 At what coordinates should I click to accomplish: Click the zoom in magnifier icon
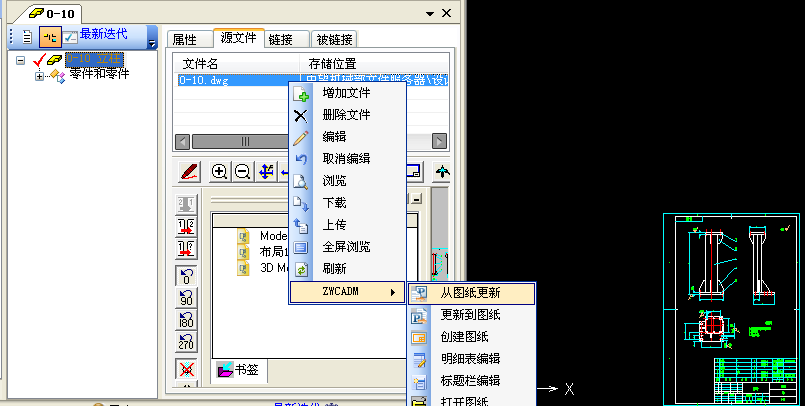tap(219, 172)
